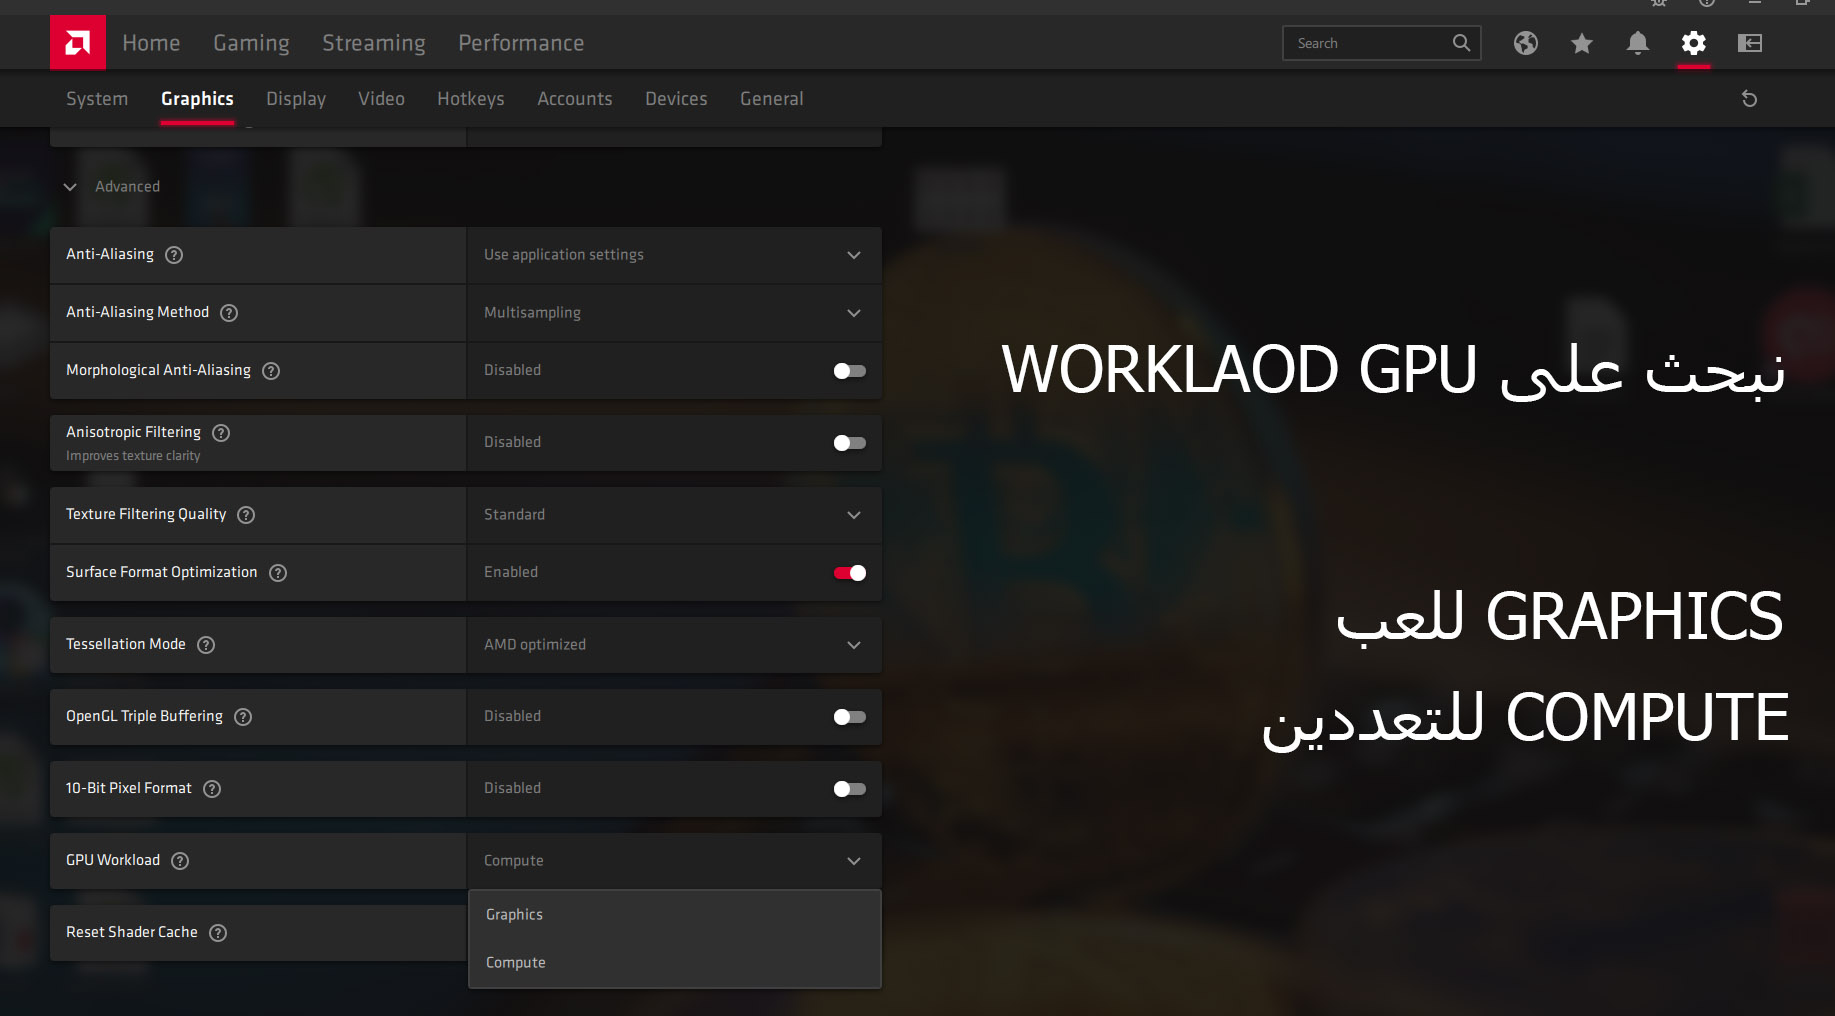1835x1016 pixels.
Task: Show help for GPU Workload
Action: (x=180, y=861)
